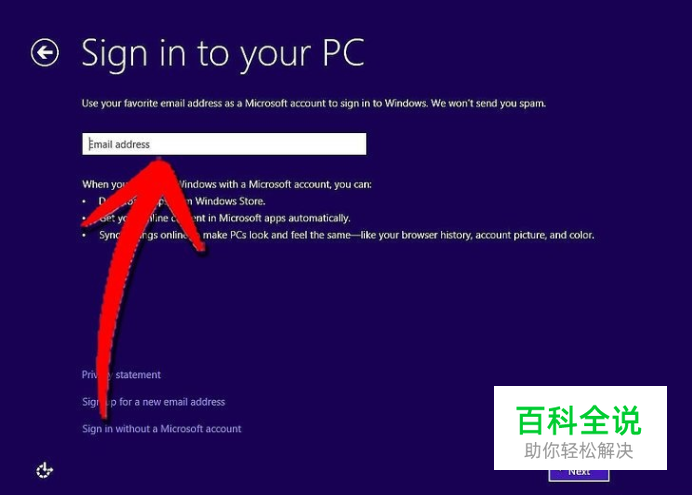Image resolution: width=692 pixels, height=495 pixels.
Task: Open the Privacy statement link
Action: (x=121, y=375)
